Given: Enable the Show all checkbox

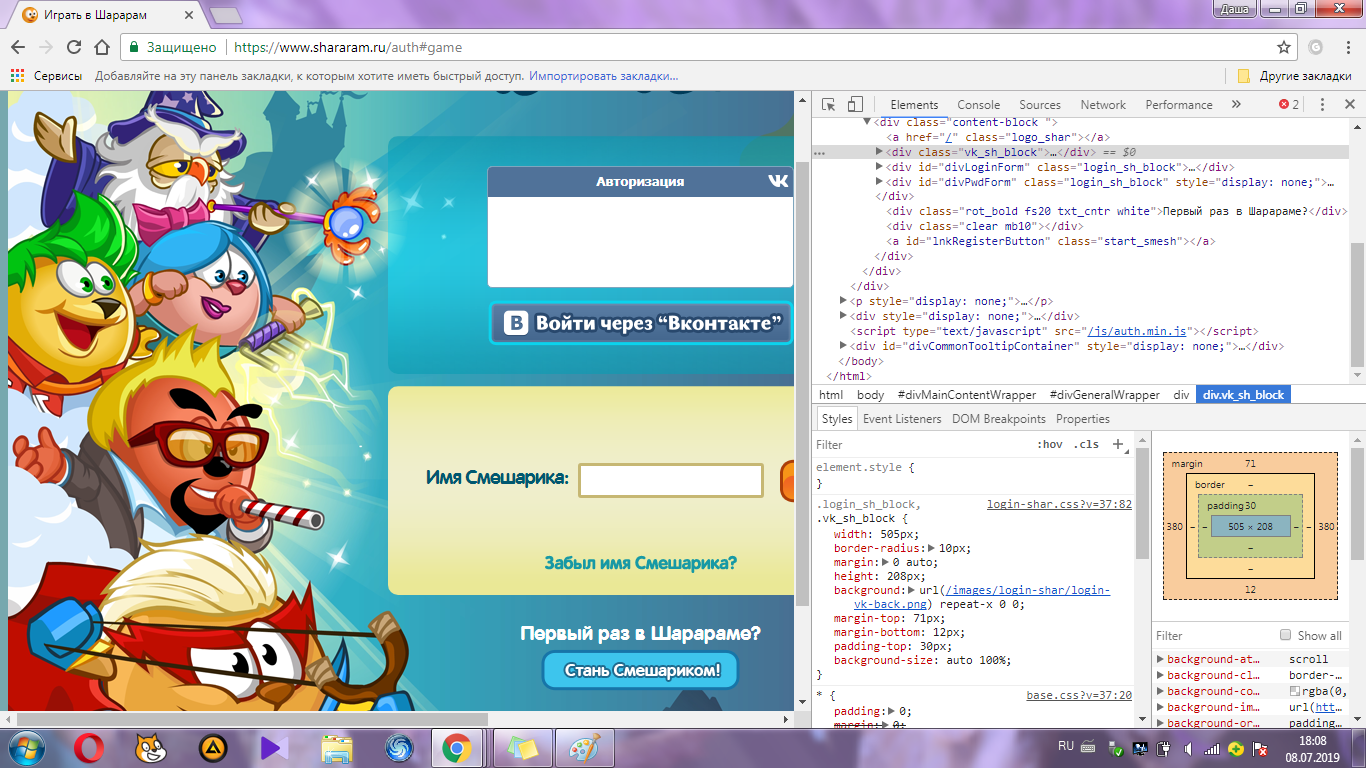Looking at the screenshot, I should [x=1286, y=635].
